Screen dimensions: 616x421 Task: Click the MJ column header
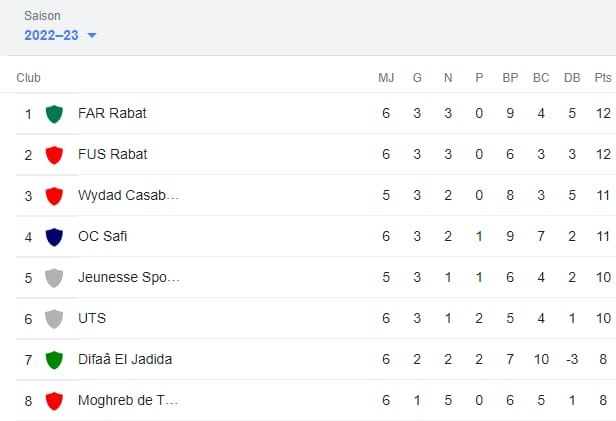(x=386, y=78)
